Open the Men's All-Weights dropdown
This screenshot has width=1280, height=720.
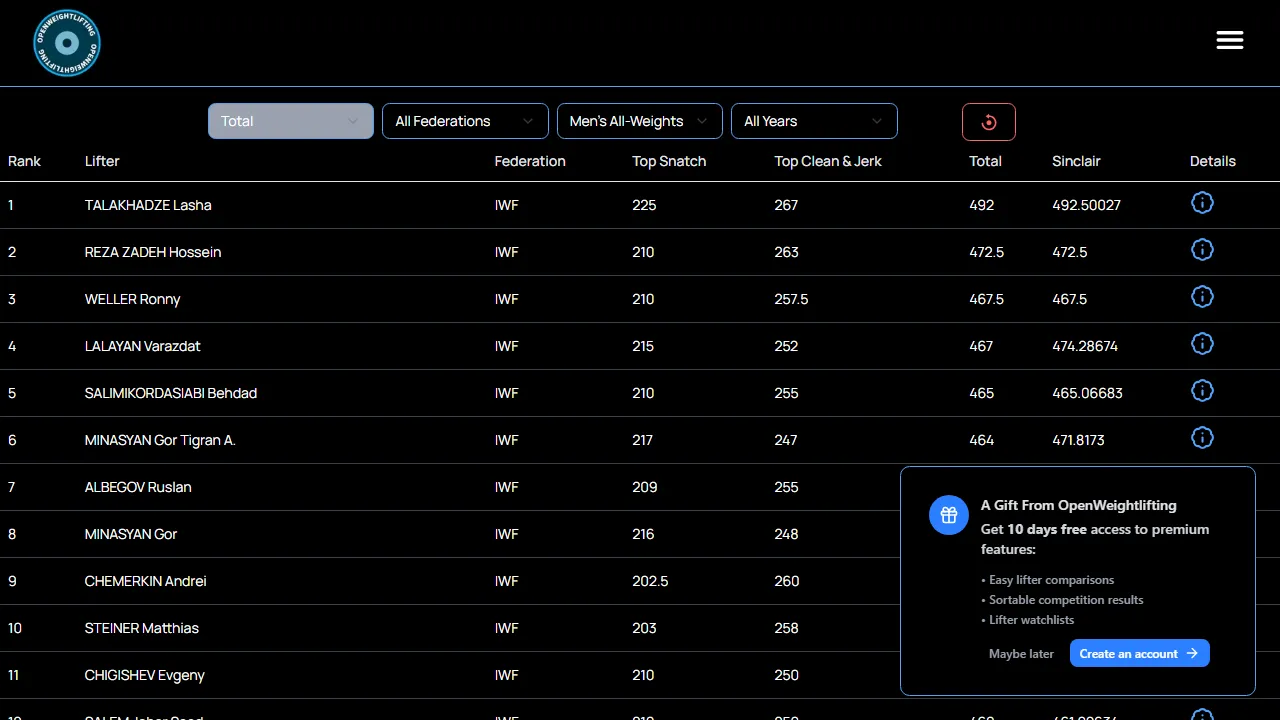pos(639,121)
